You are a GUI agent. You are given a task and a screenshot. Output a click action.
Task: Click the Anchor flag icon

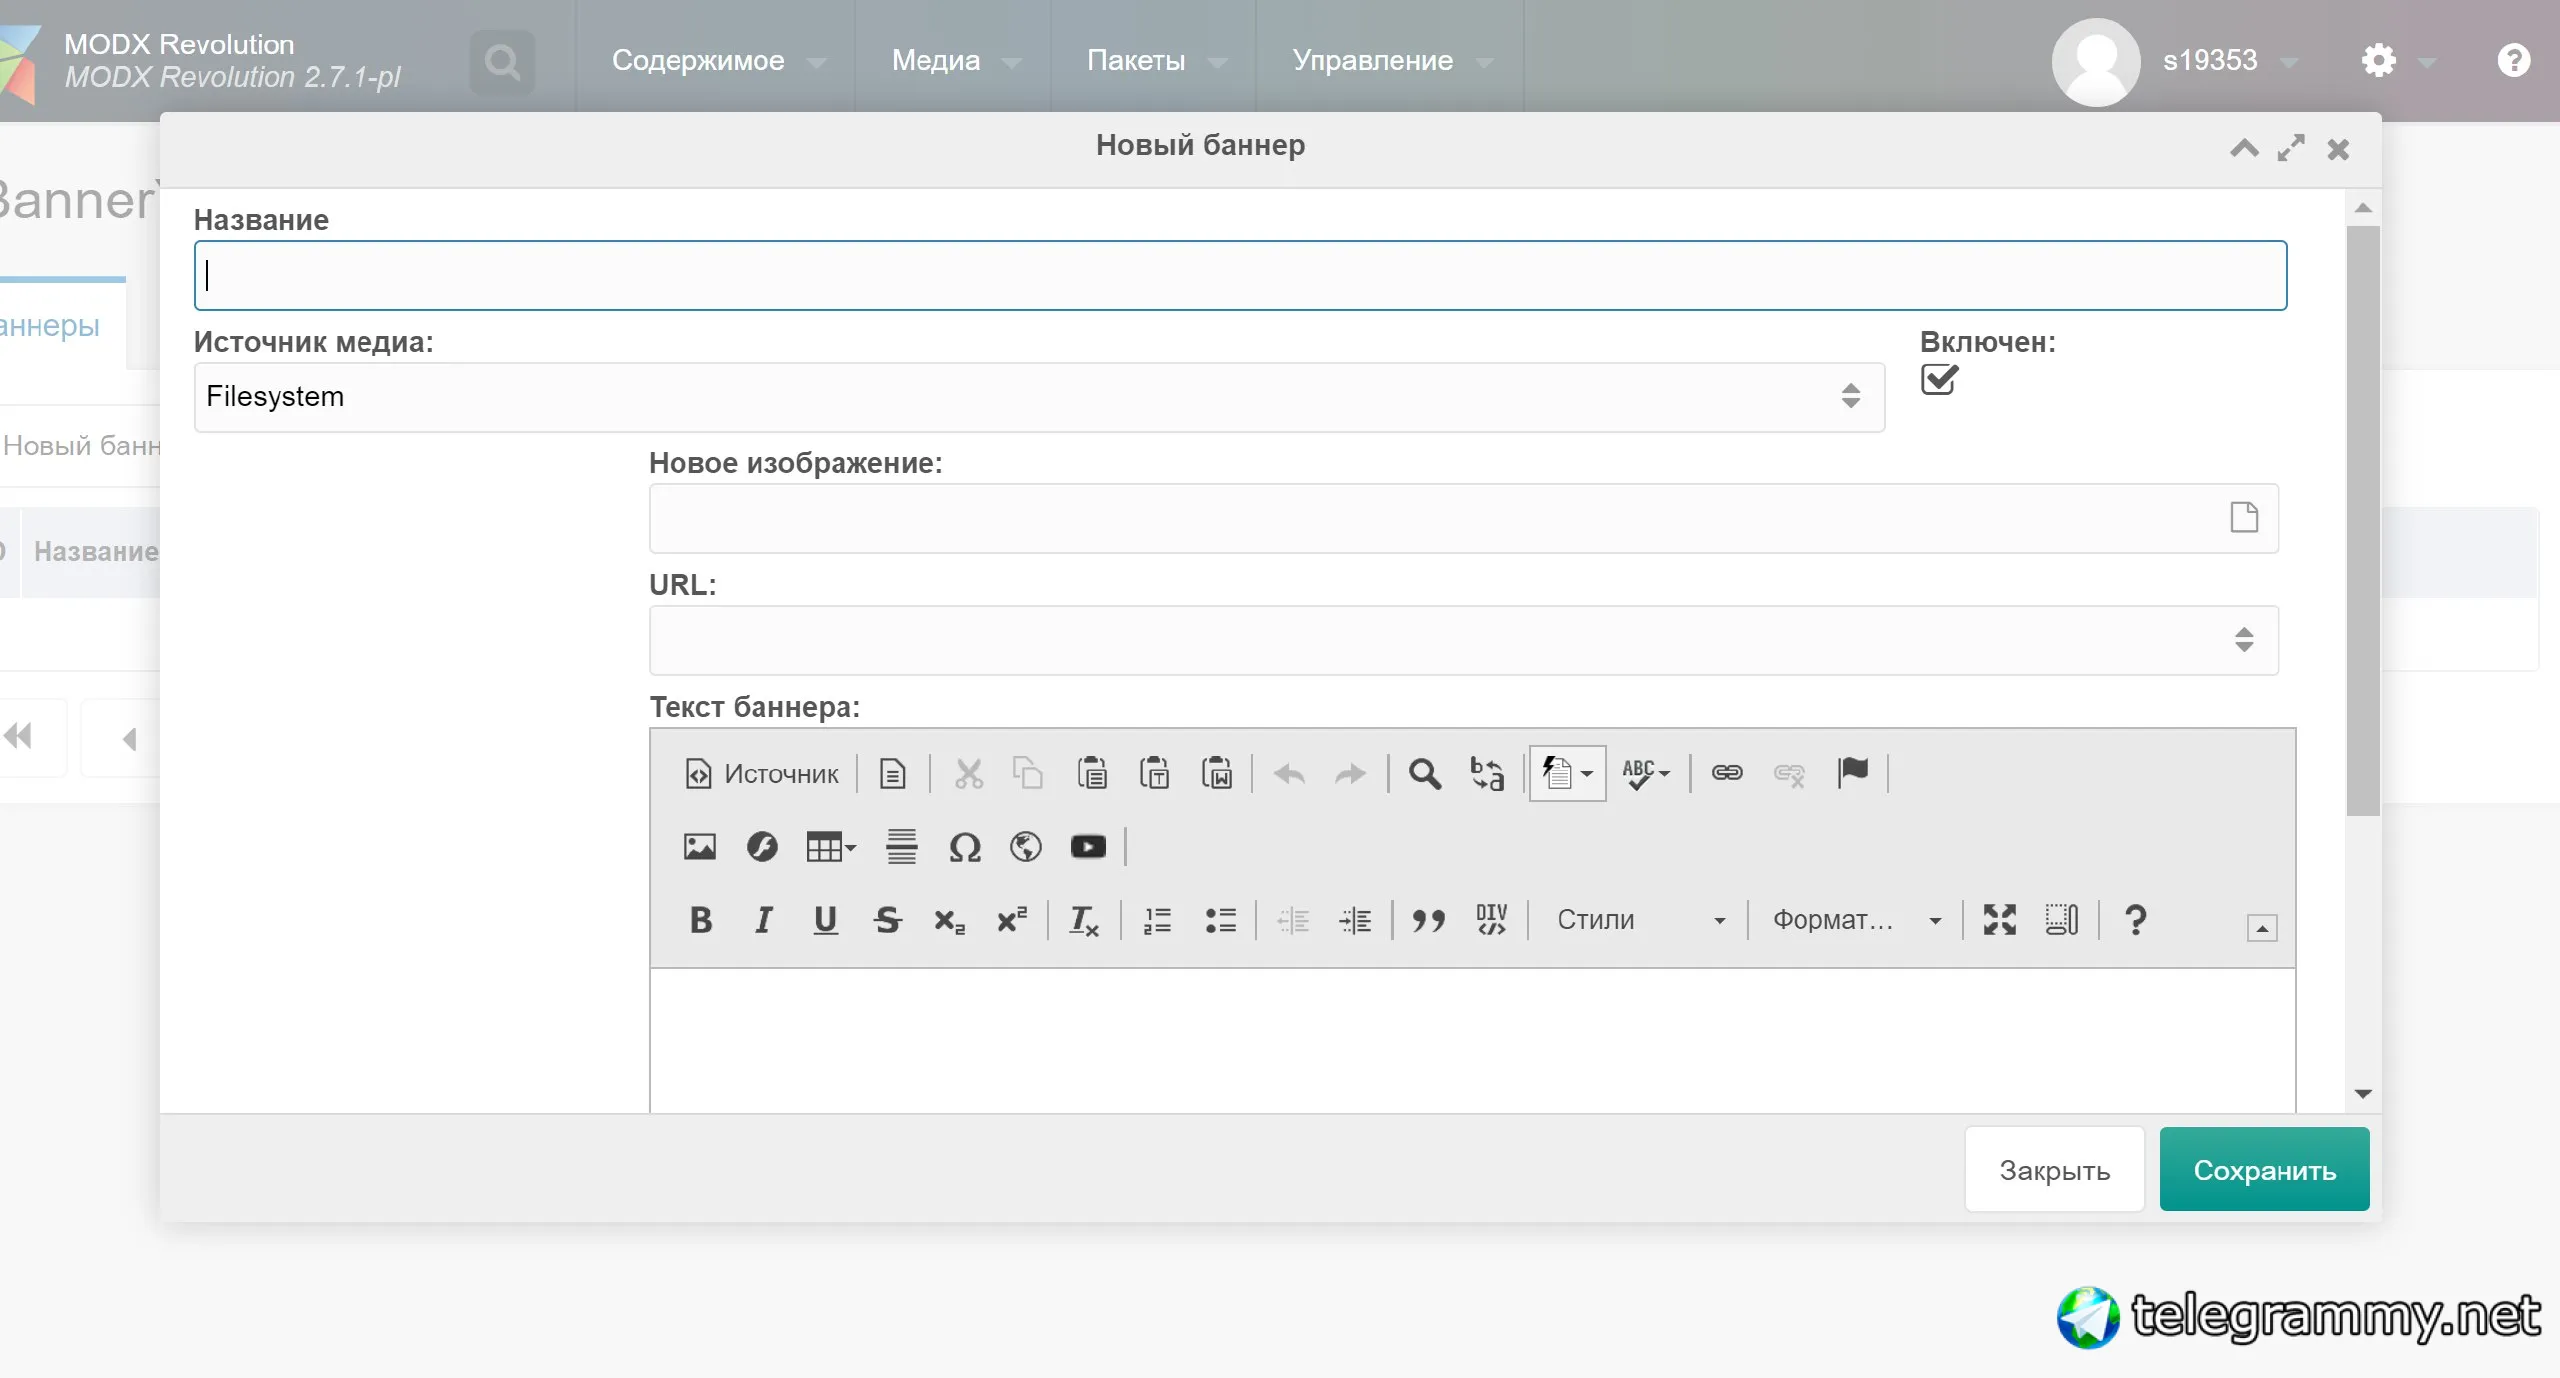[x=1852, y=773]
